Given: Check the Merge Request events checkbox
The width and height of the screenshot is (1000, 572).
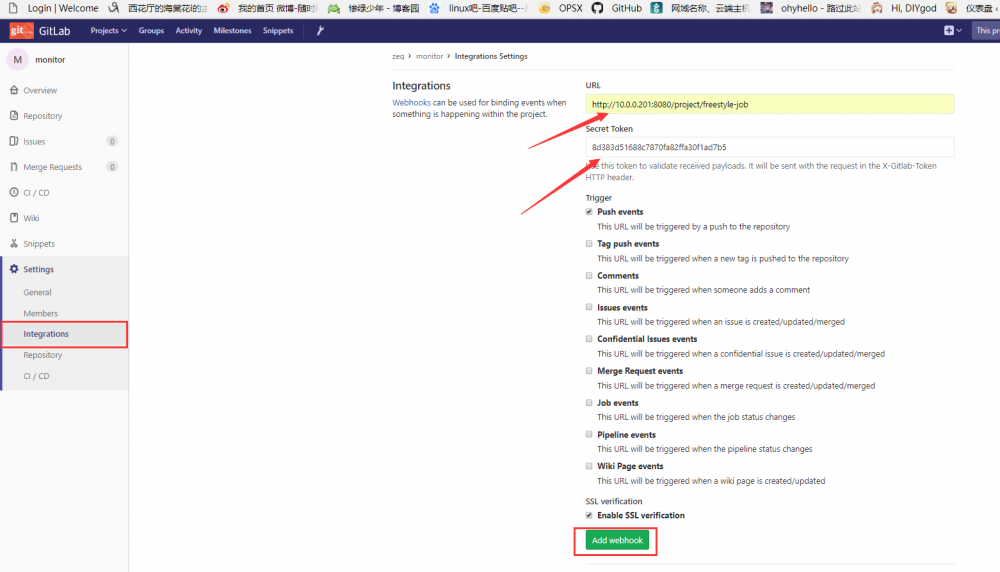Looking at the screenshot, I should pyautogui.click(x=589, y=370).
